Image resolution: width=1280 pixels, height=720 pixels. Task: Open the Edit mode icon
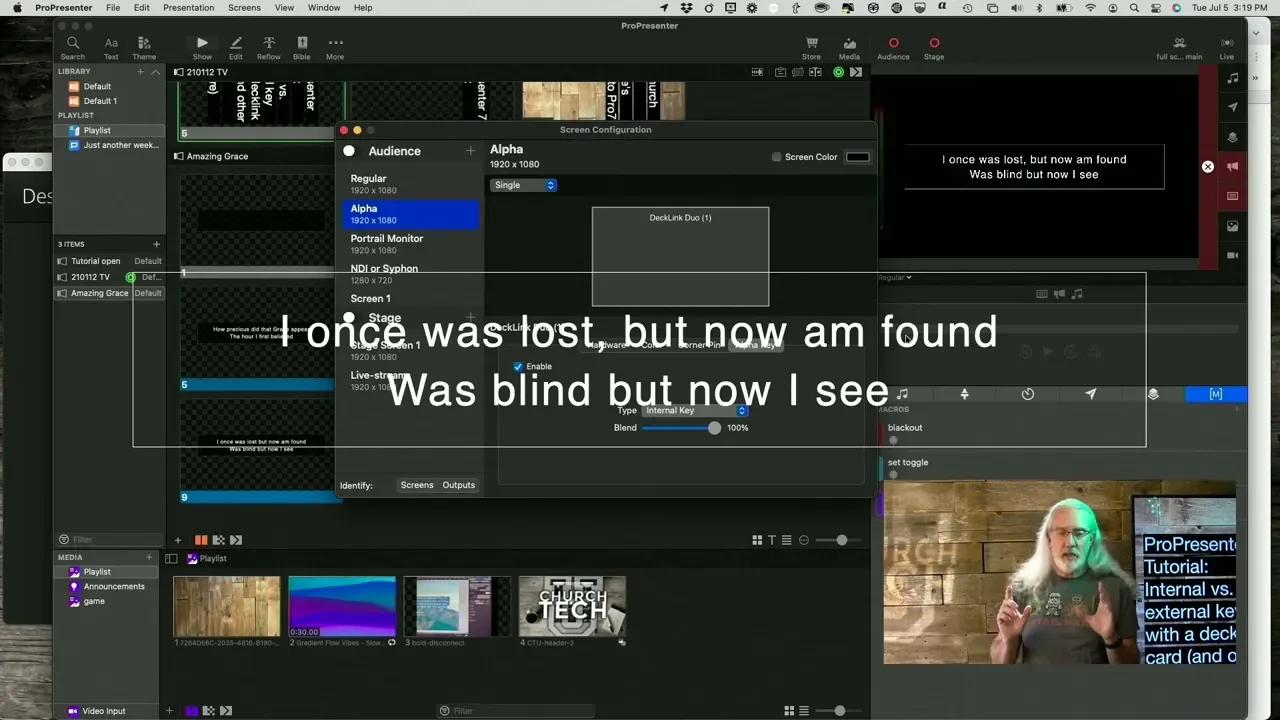click(x=236, y=44)
